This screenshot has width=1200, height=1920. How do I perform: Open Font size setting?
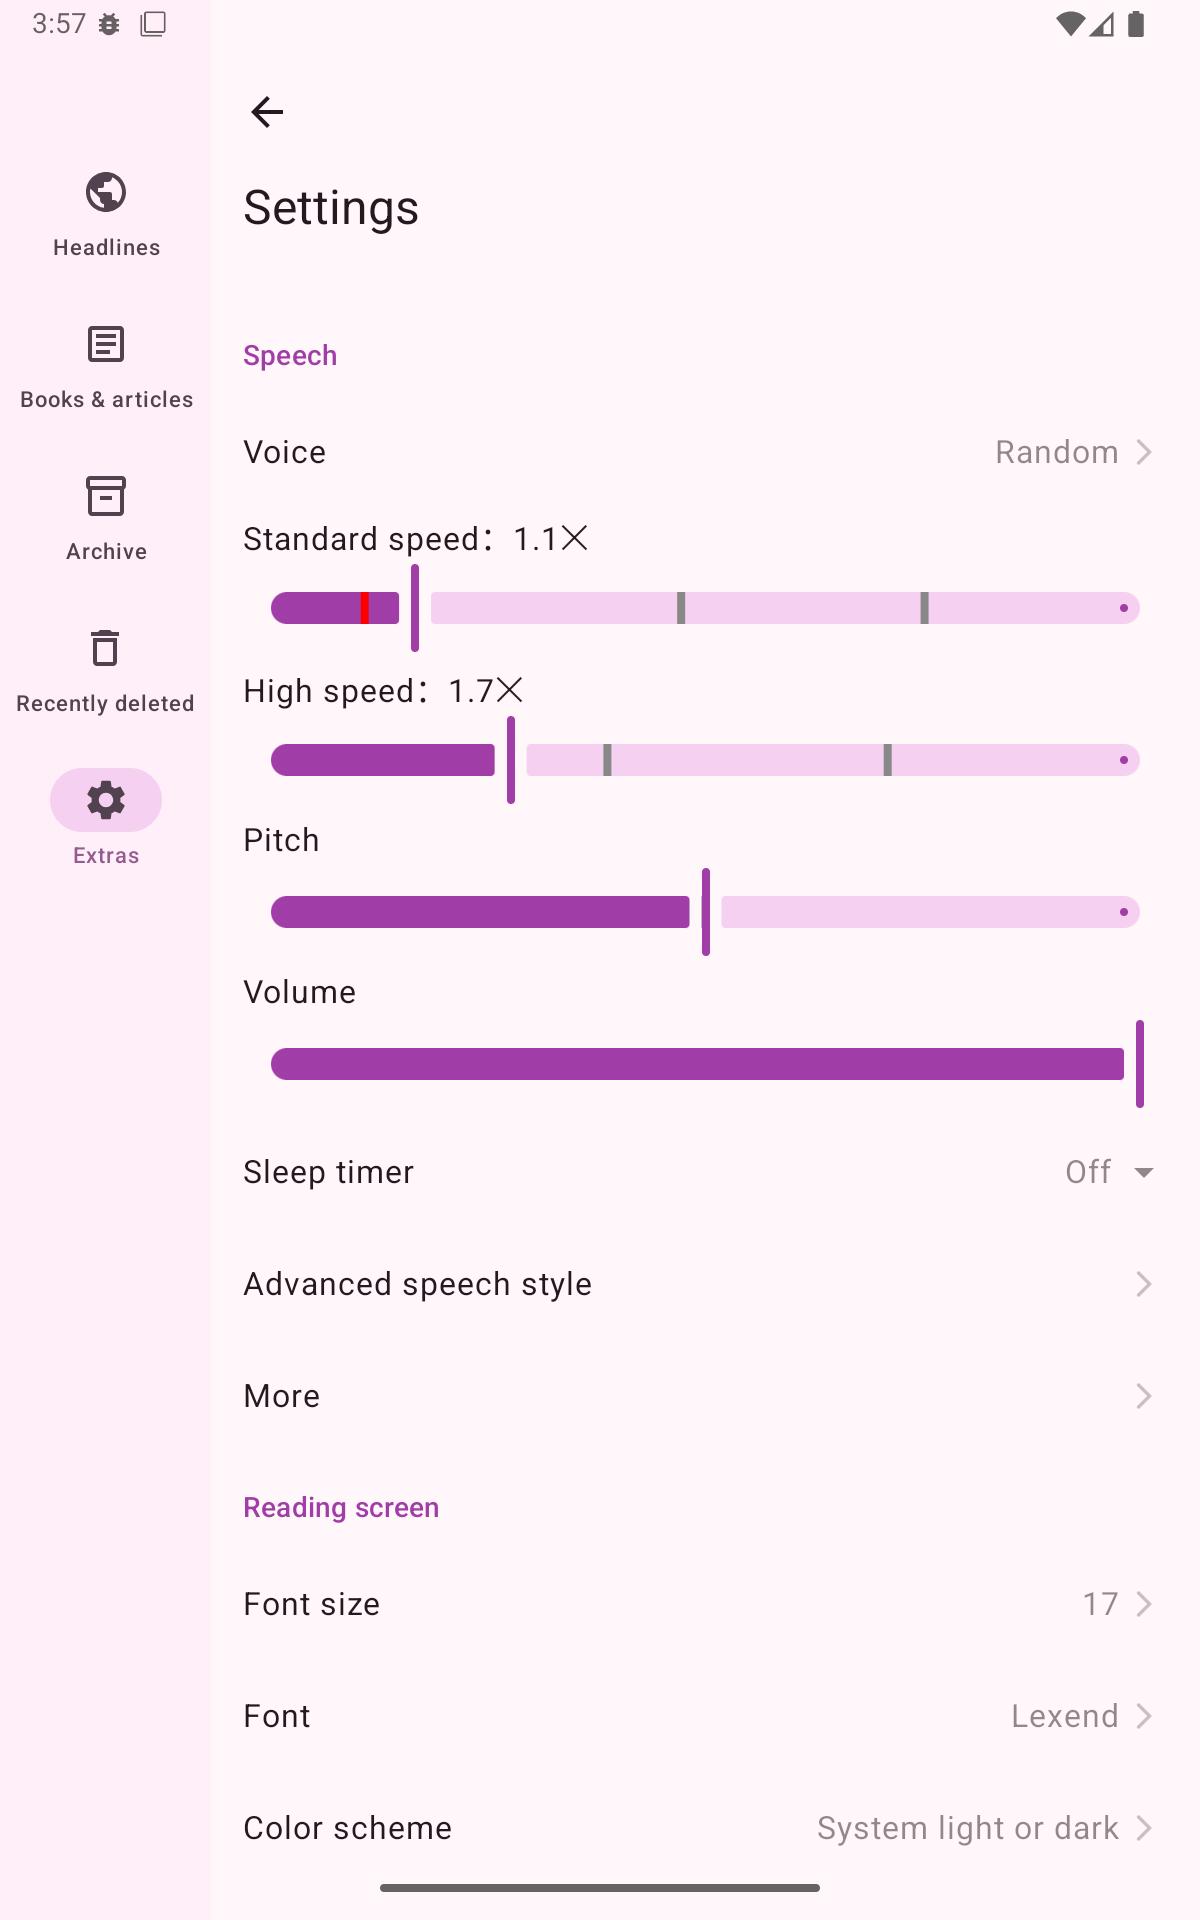pyautogui.click(x=698, y=1604)
